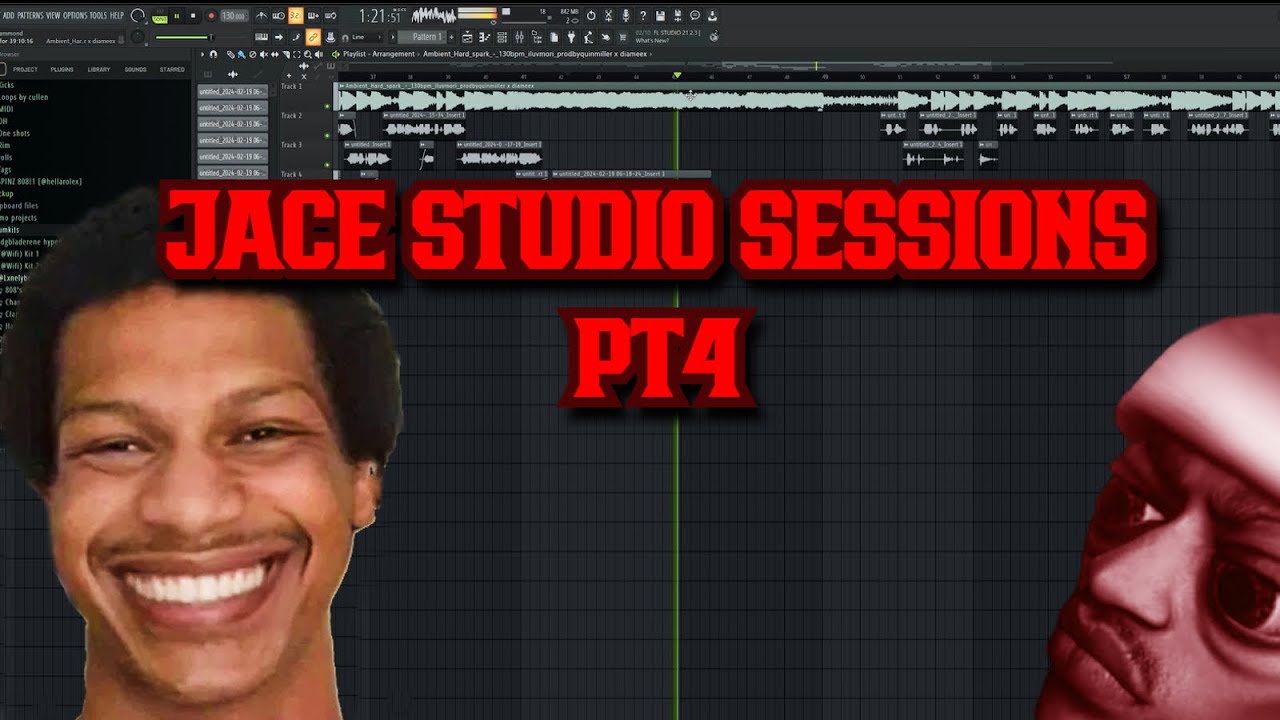Open the FL STUDIO 21.2.3 news panel
The height and width of the screenshot is (720, 1280).
point(668,37)
